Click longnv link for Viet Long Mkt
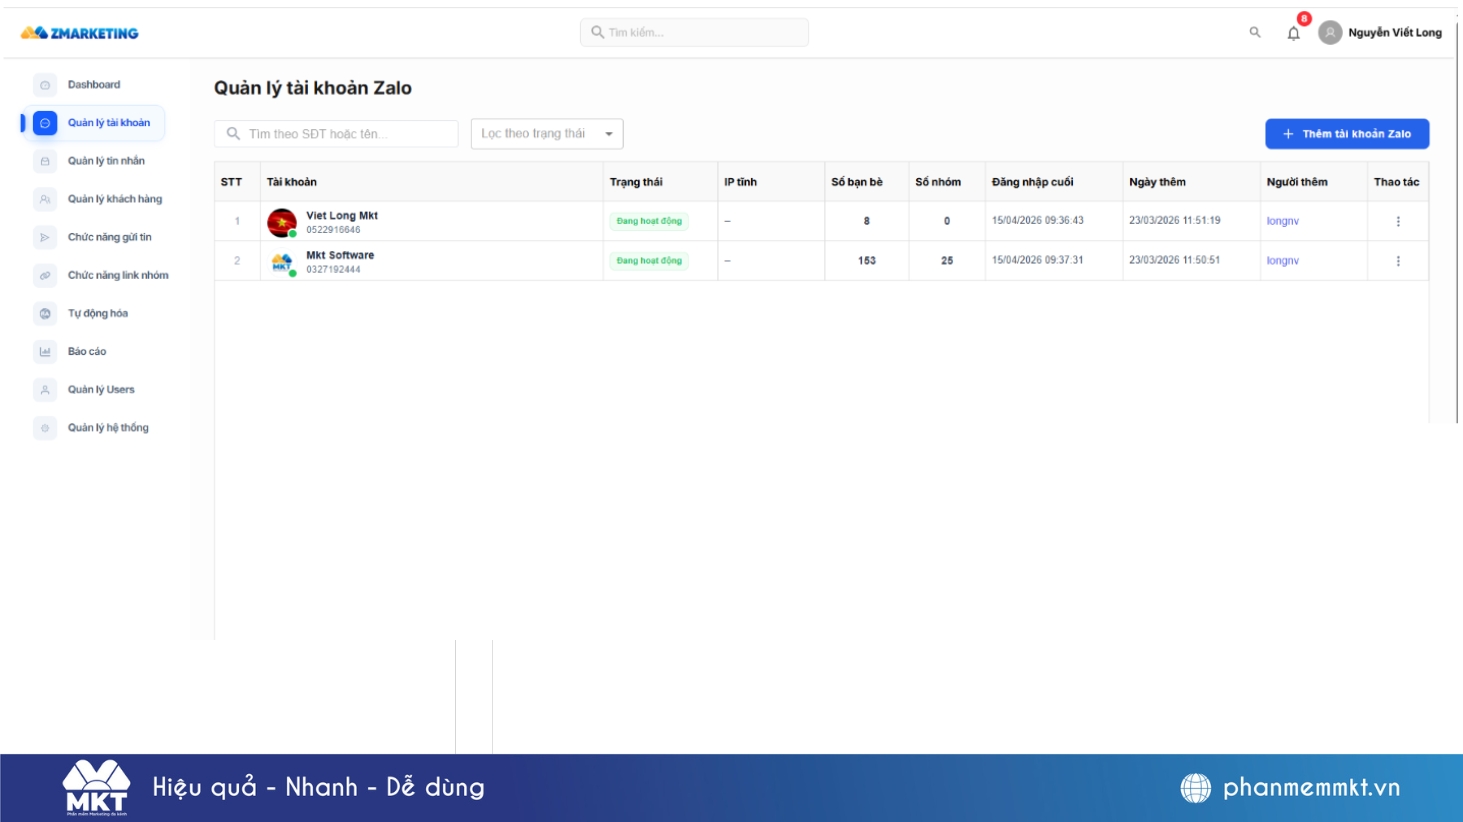Screen dimensions: 1463x822 (x=1282, y=221)
